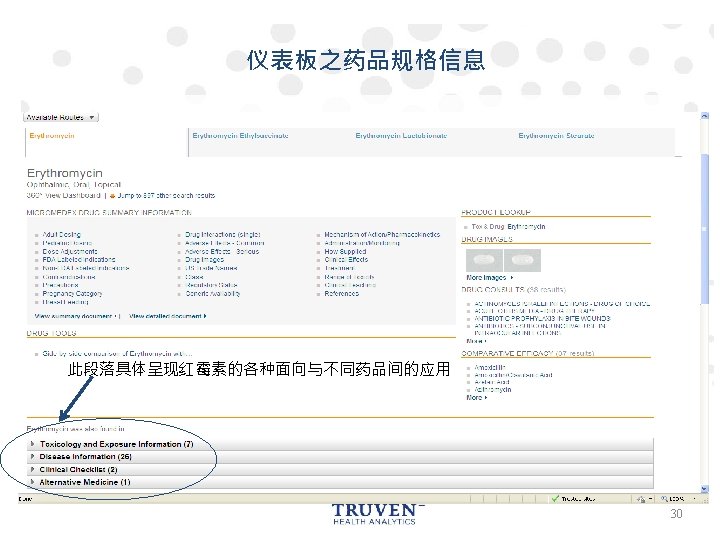Open the References link
This screenshot has height=540, width=720.
pos(342,293)
